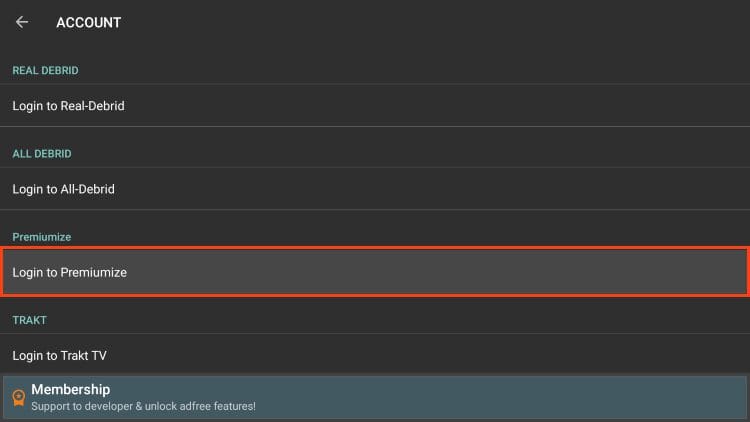The width and height of the screenshot is (750, 422).
Task: Click the REAL DEBRID section header
Action: click(x=45, y=70)
